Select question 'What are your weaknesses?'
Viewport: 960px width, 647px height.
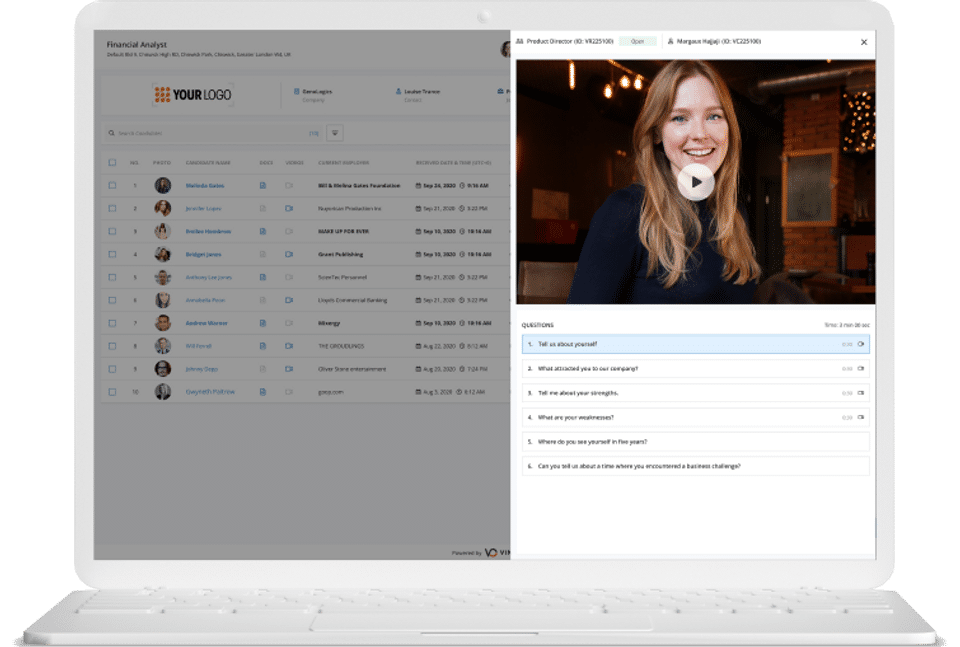(x=696, y=417)
